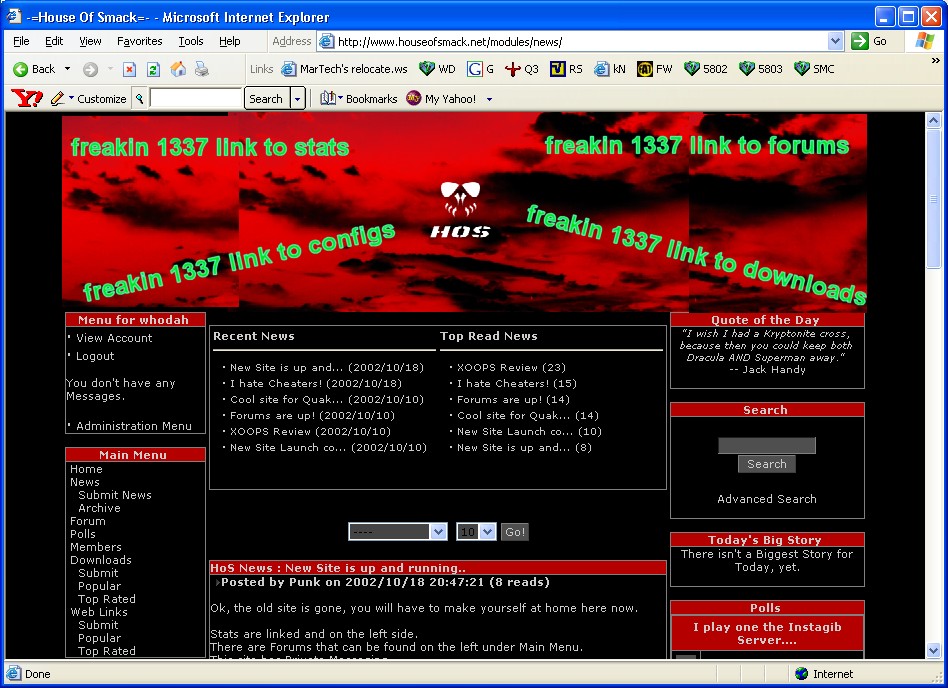Screen dimensions: 948x688
Task: Expand the My Yahoo! dropdown arrow
Action: (x=489, y=99)
